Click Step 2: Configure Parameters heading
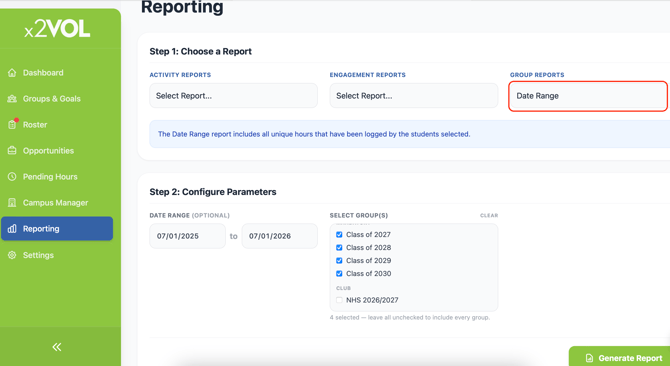 213,192
